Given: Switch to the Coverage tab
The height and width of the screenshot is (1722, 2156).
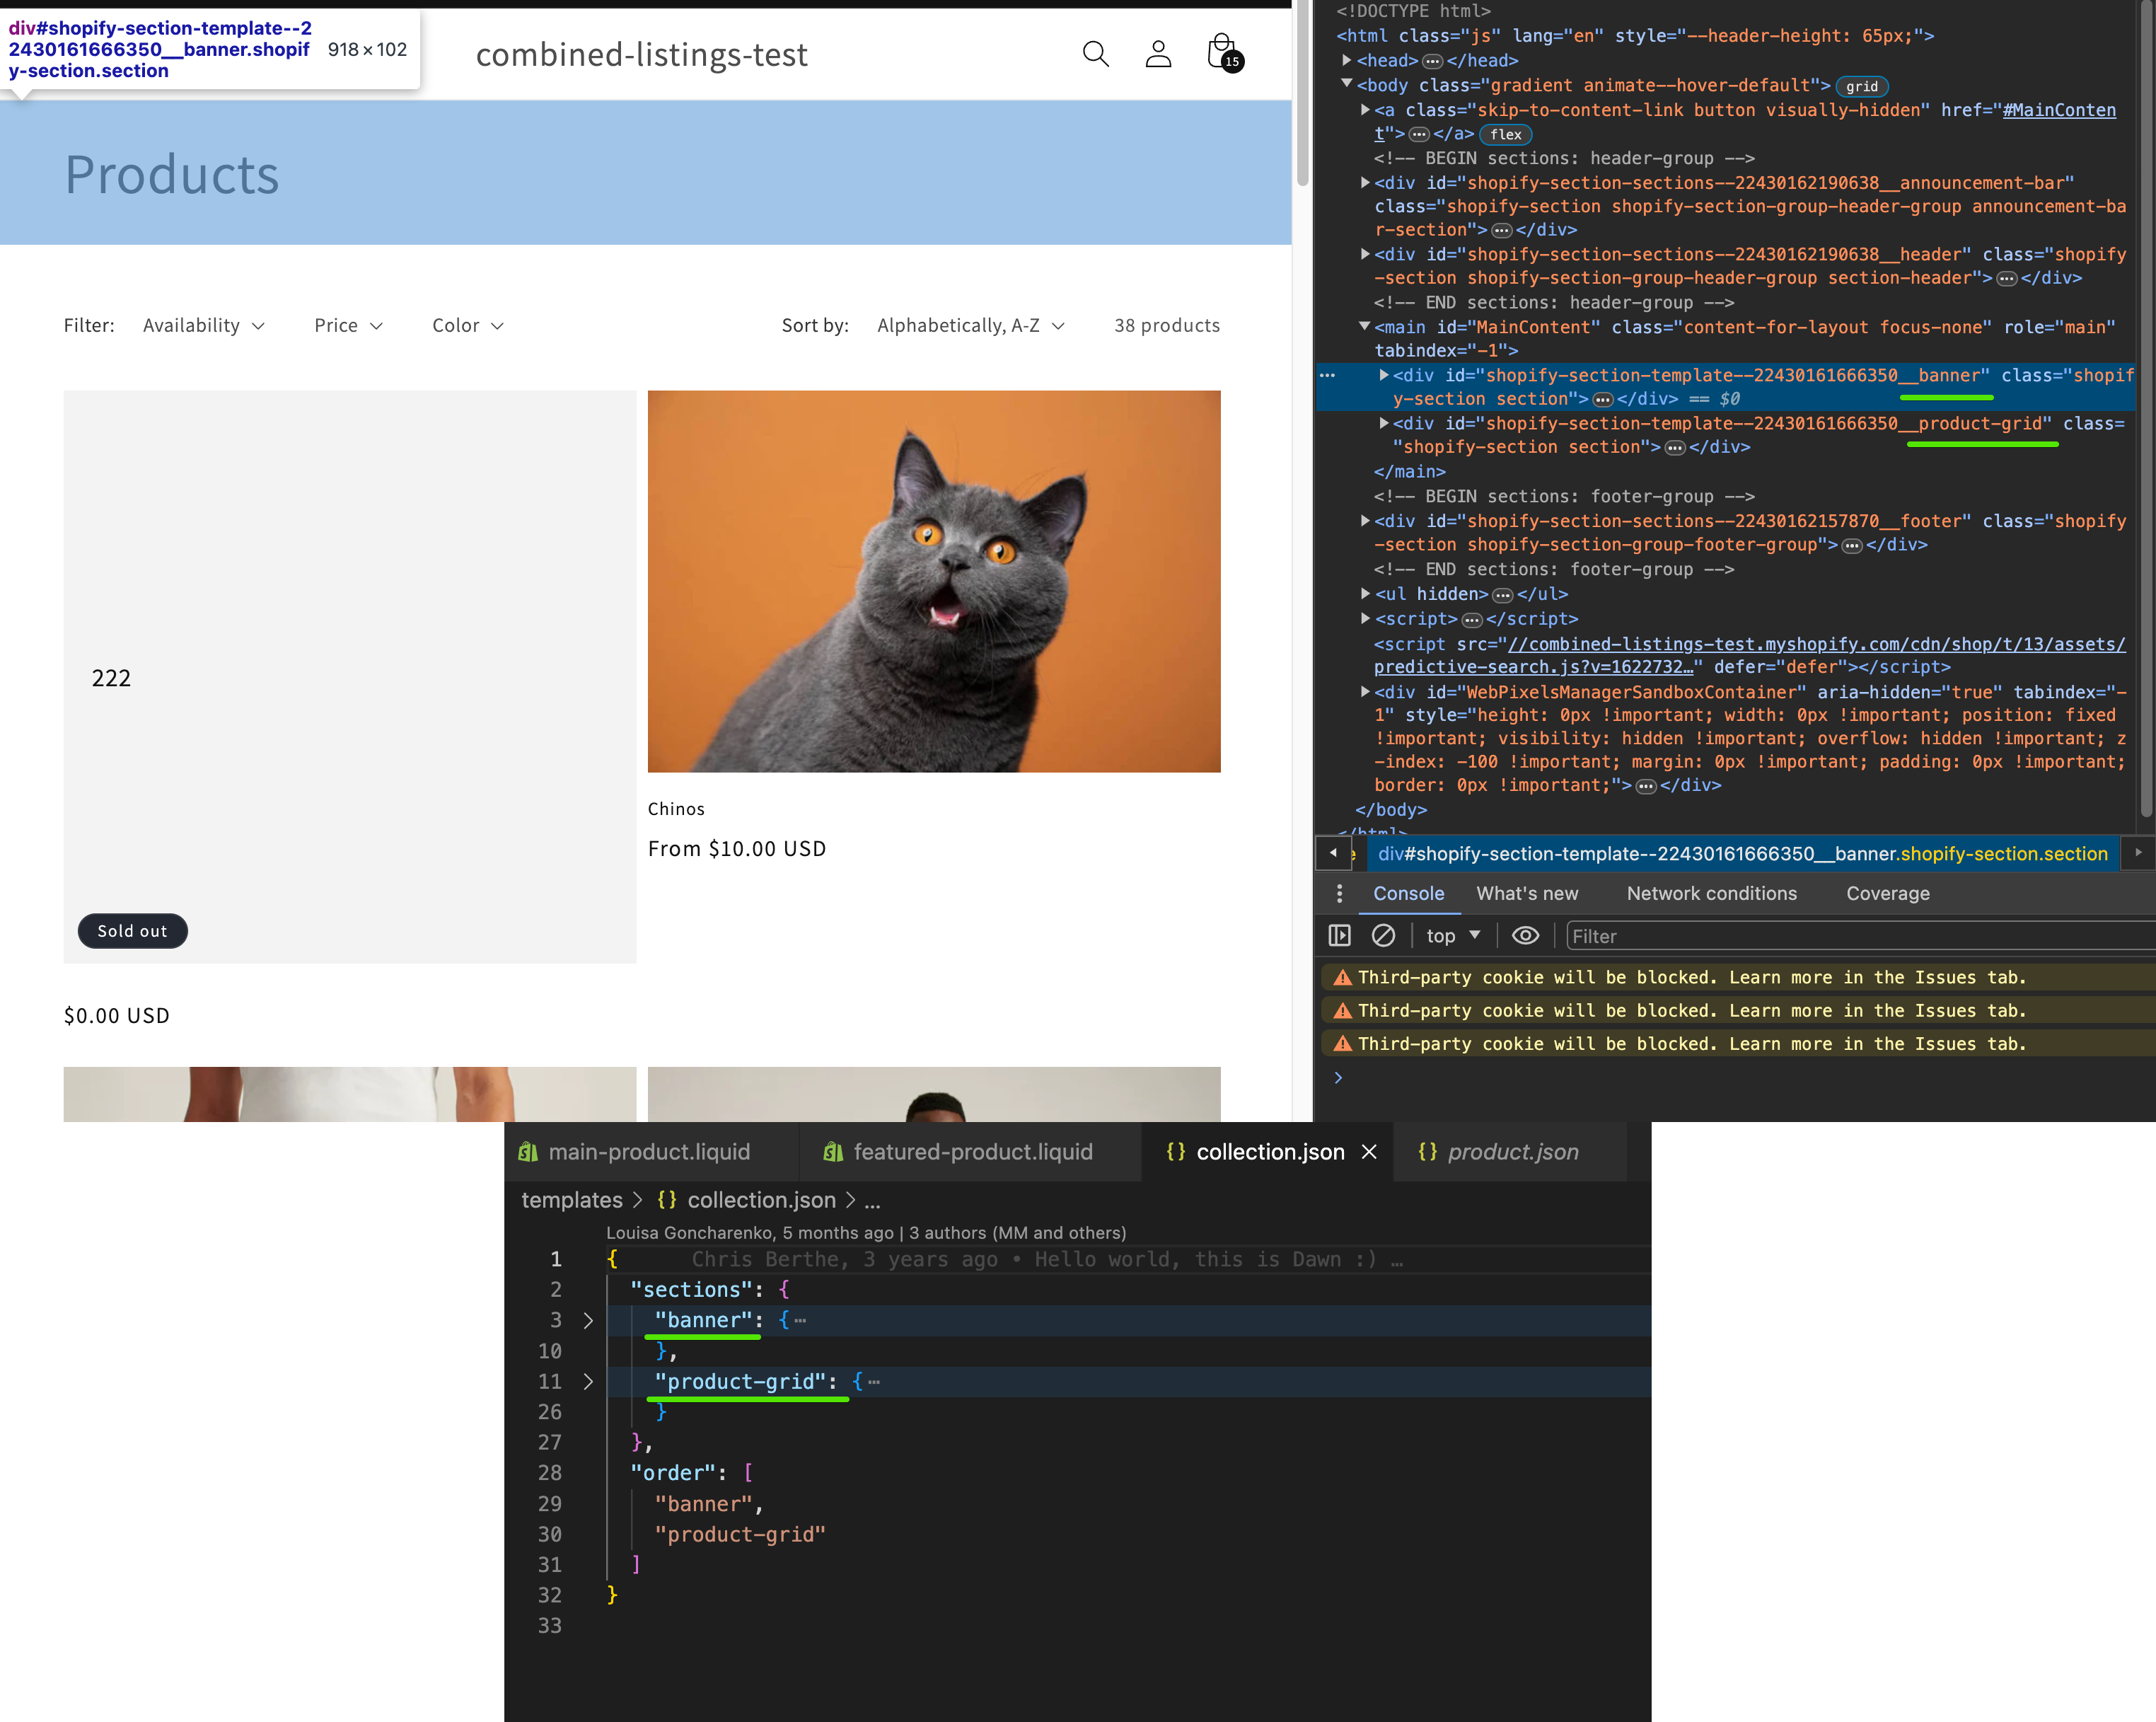Looking at the screenshot, I should 1888,893.
